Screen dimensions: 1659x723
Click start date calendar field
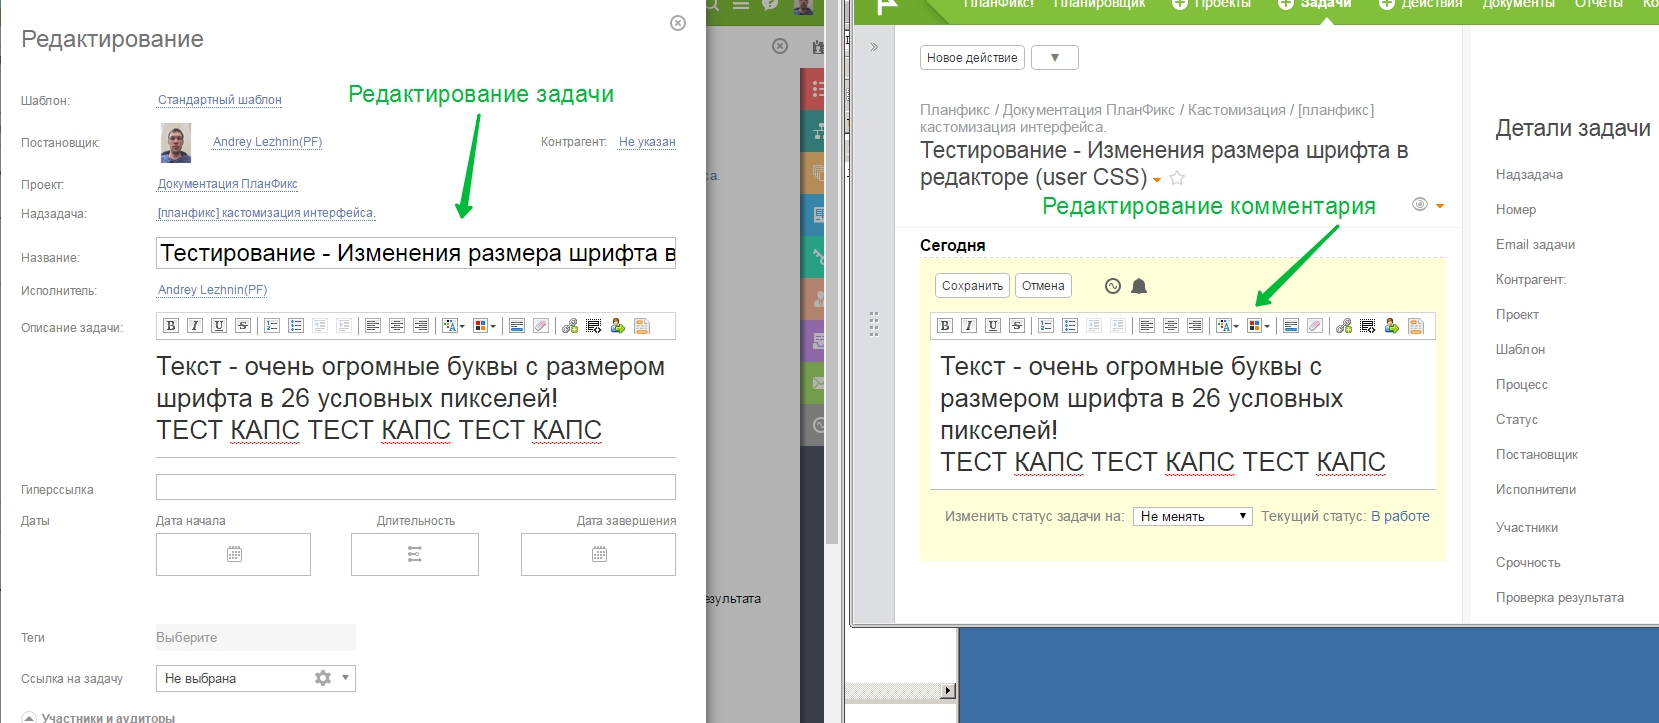pyautogui.click(x=233, y=554)
